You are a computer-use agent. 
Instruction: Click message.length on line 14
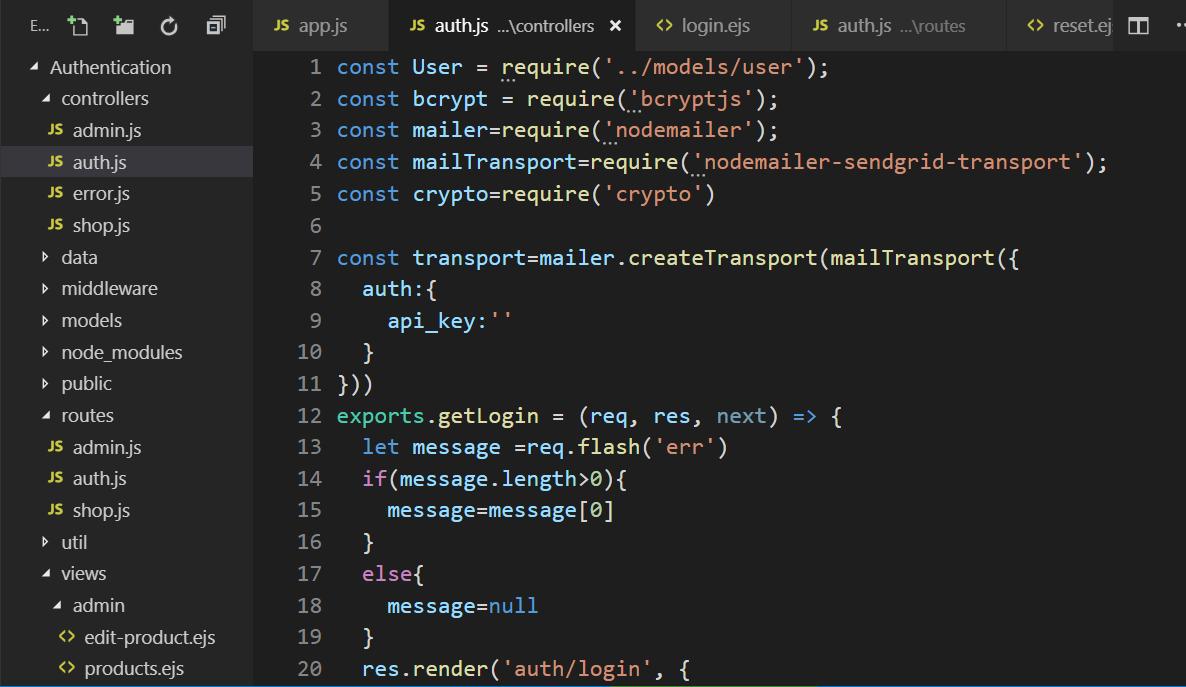488,479
